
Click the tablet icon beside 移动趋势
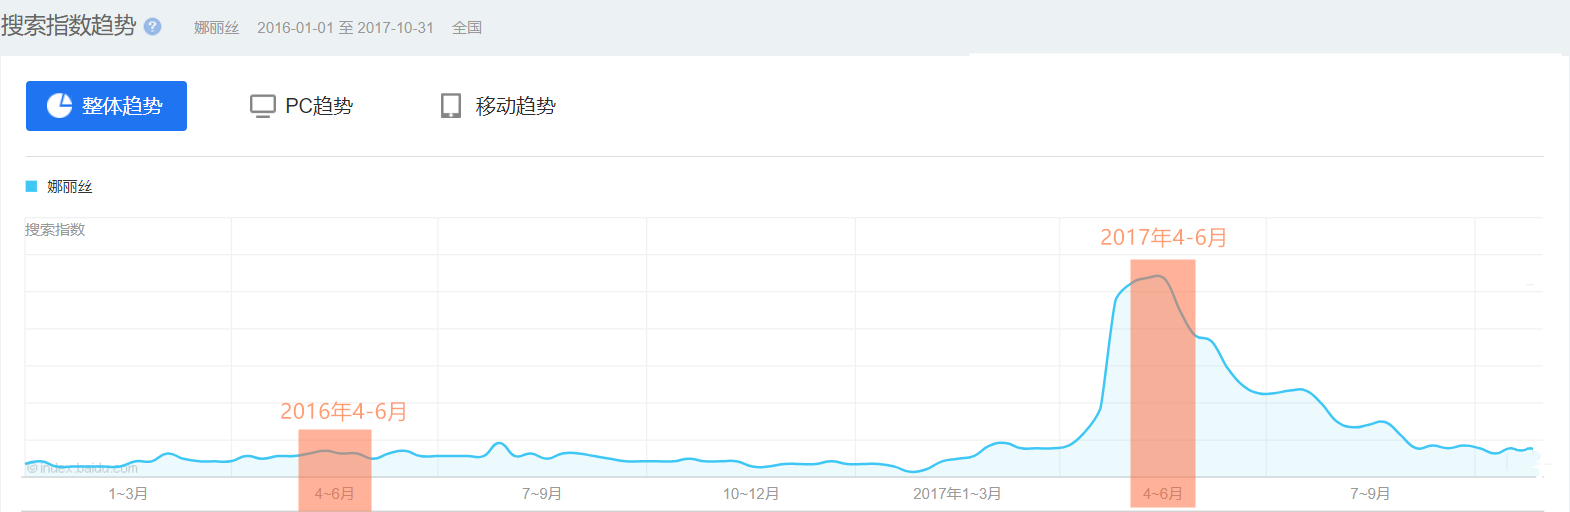(451, 106)
